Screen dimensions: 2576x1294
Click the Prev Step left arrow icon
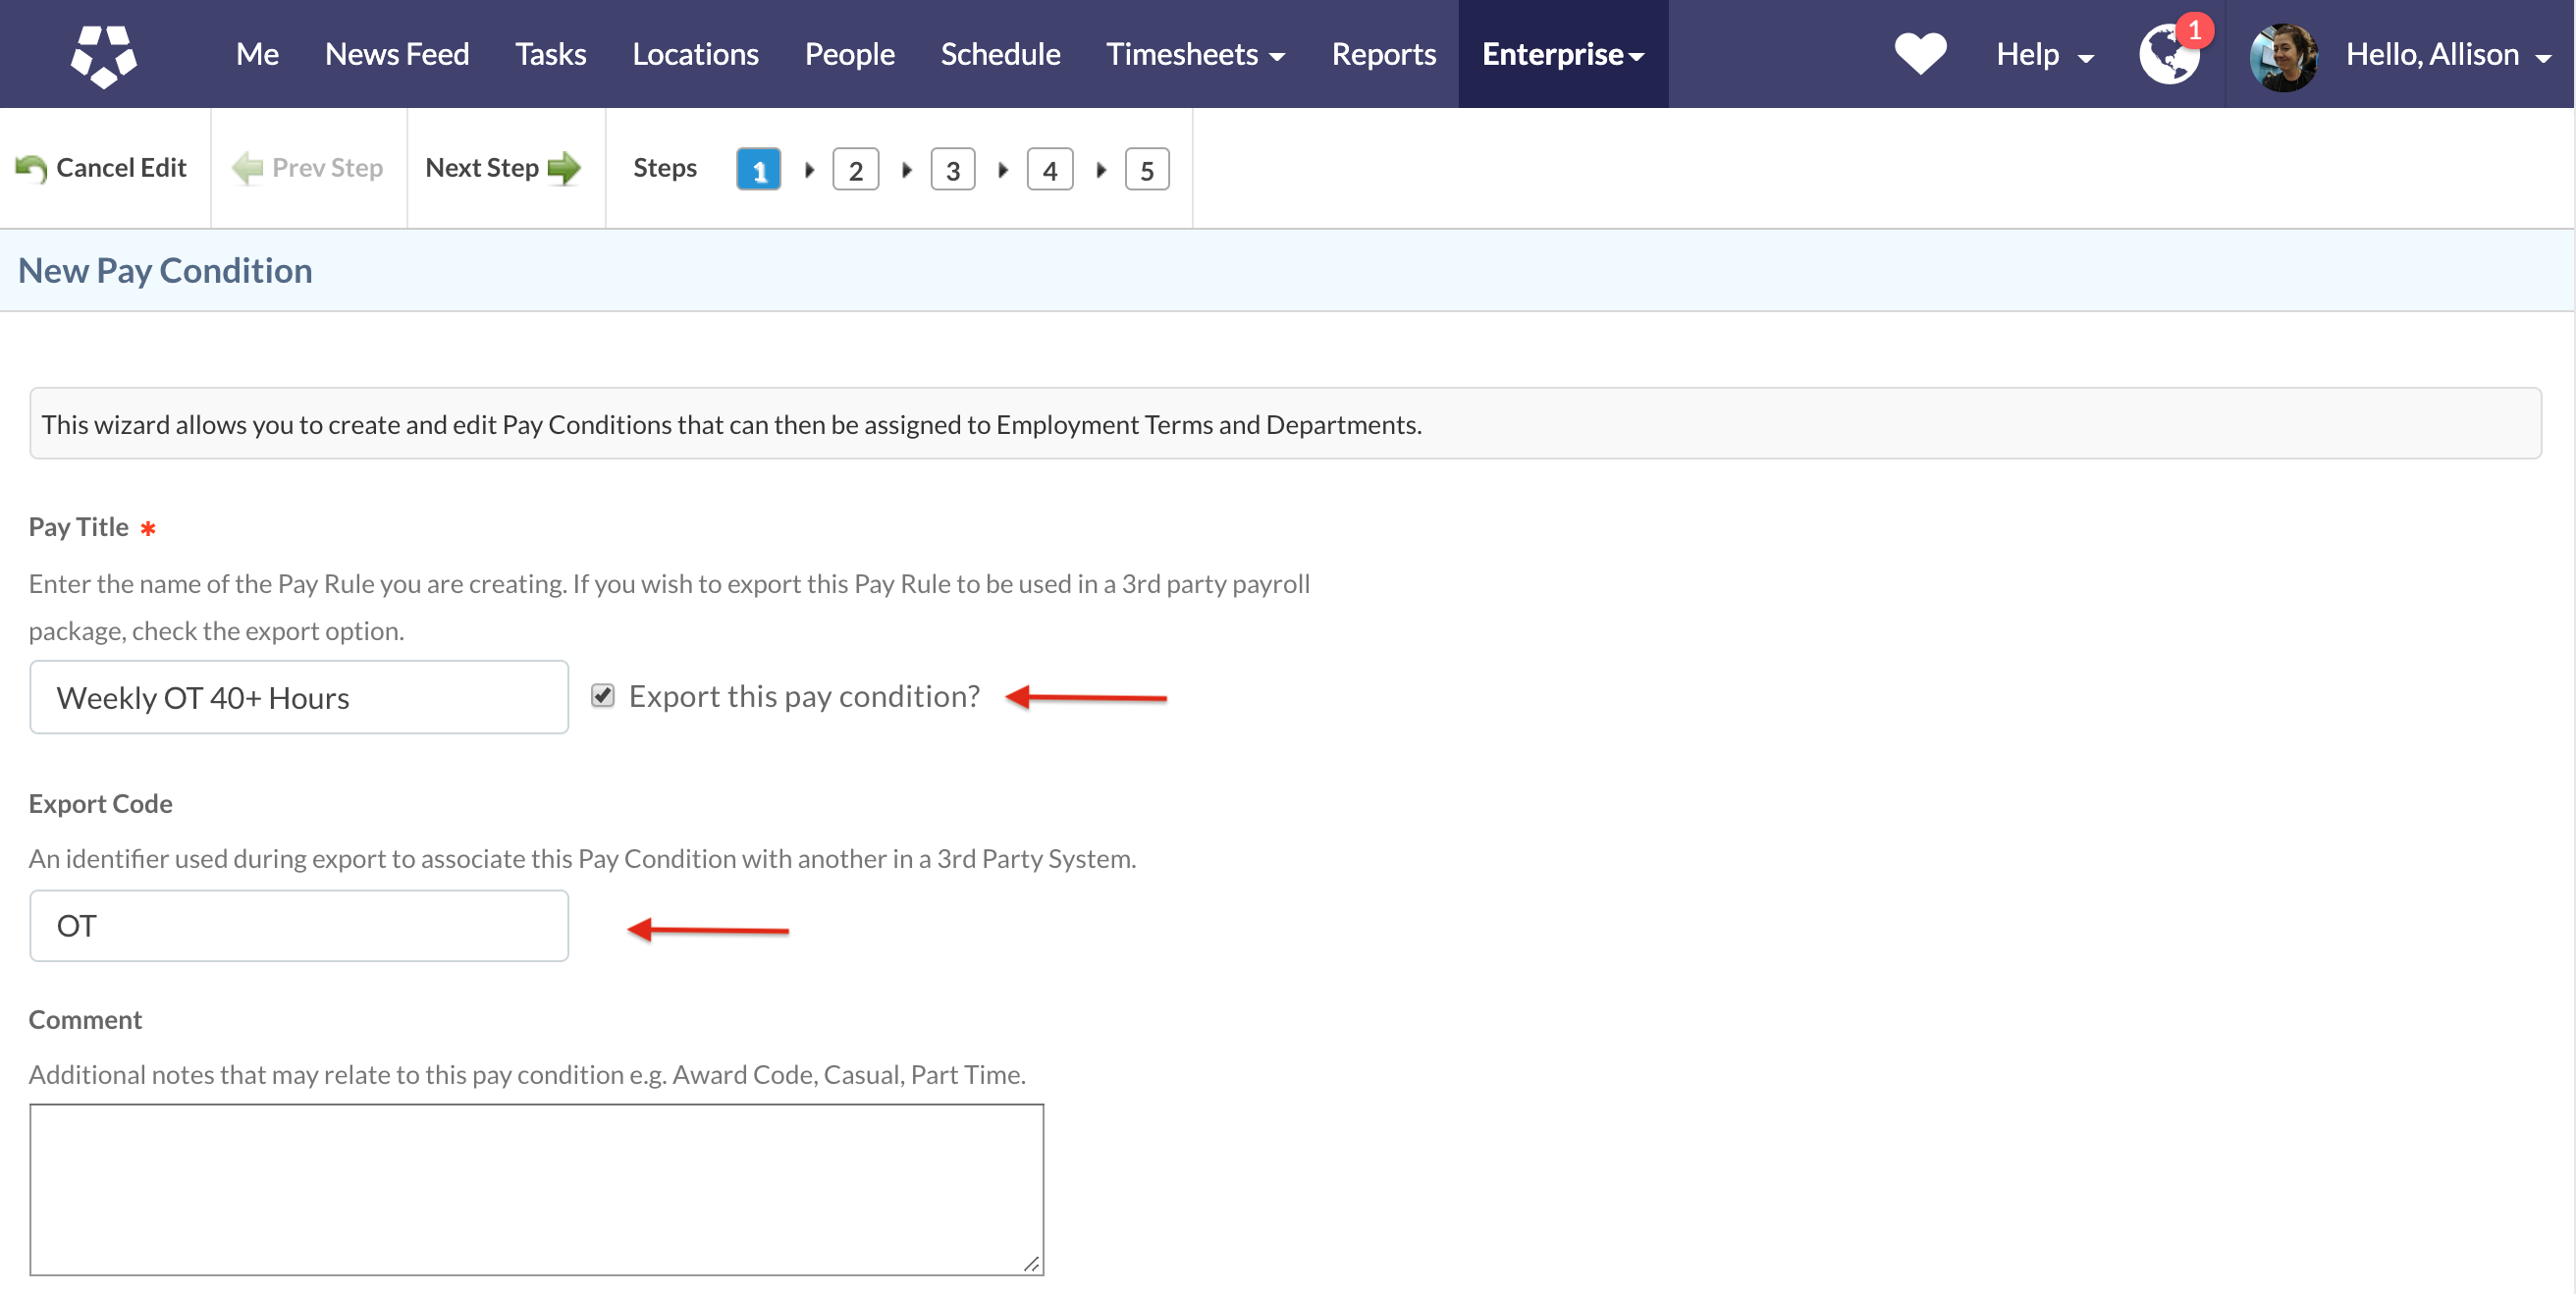point(247,168)
